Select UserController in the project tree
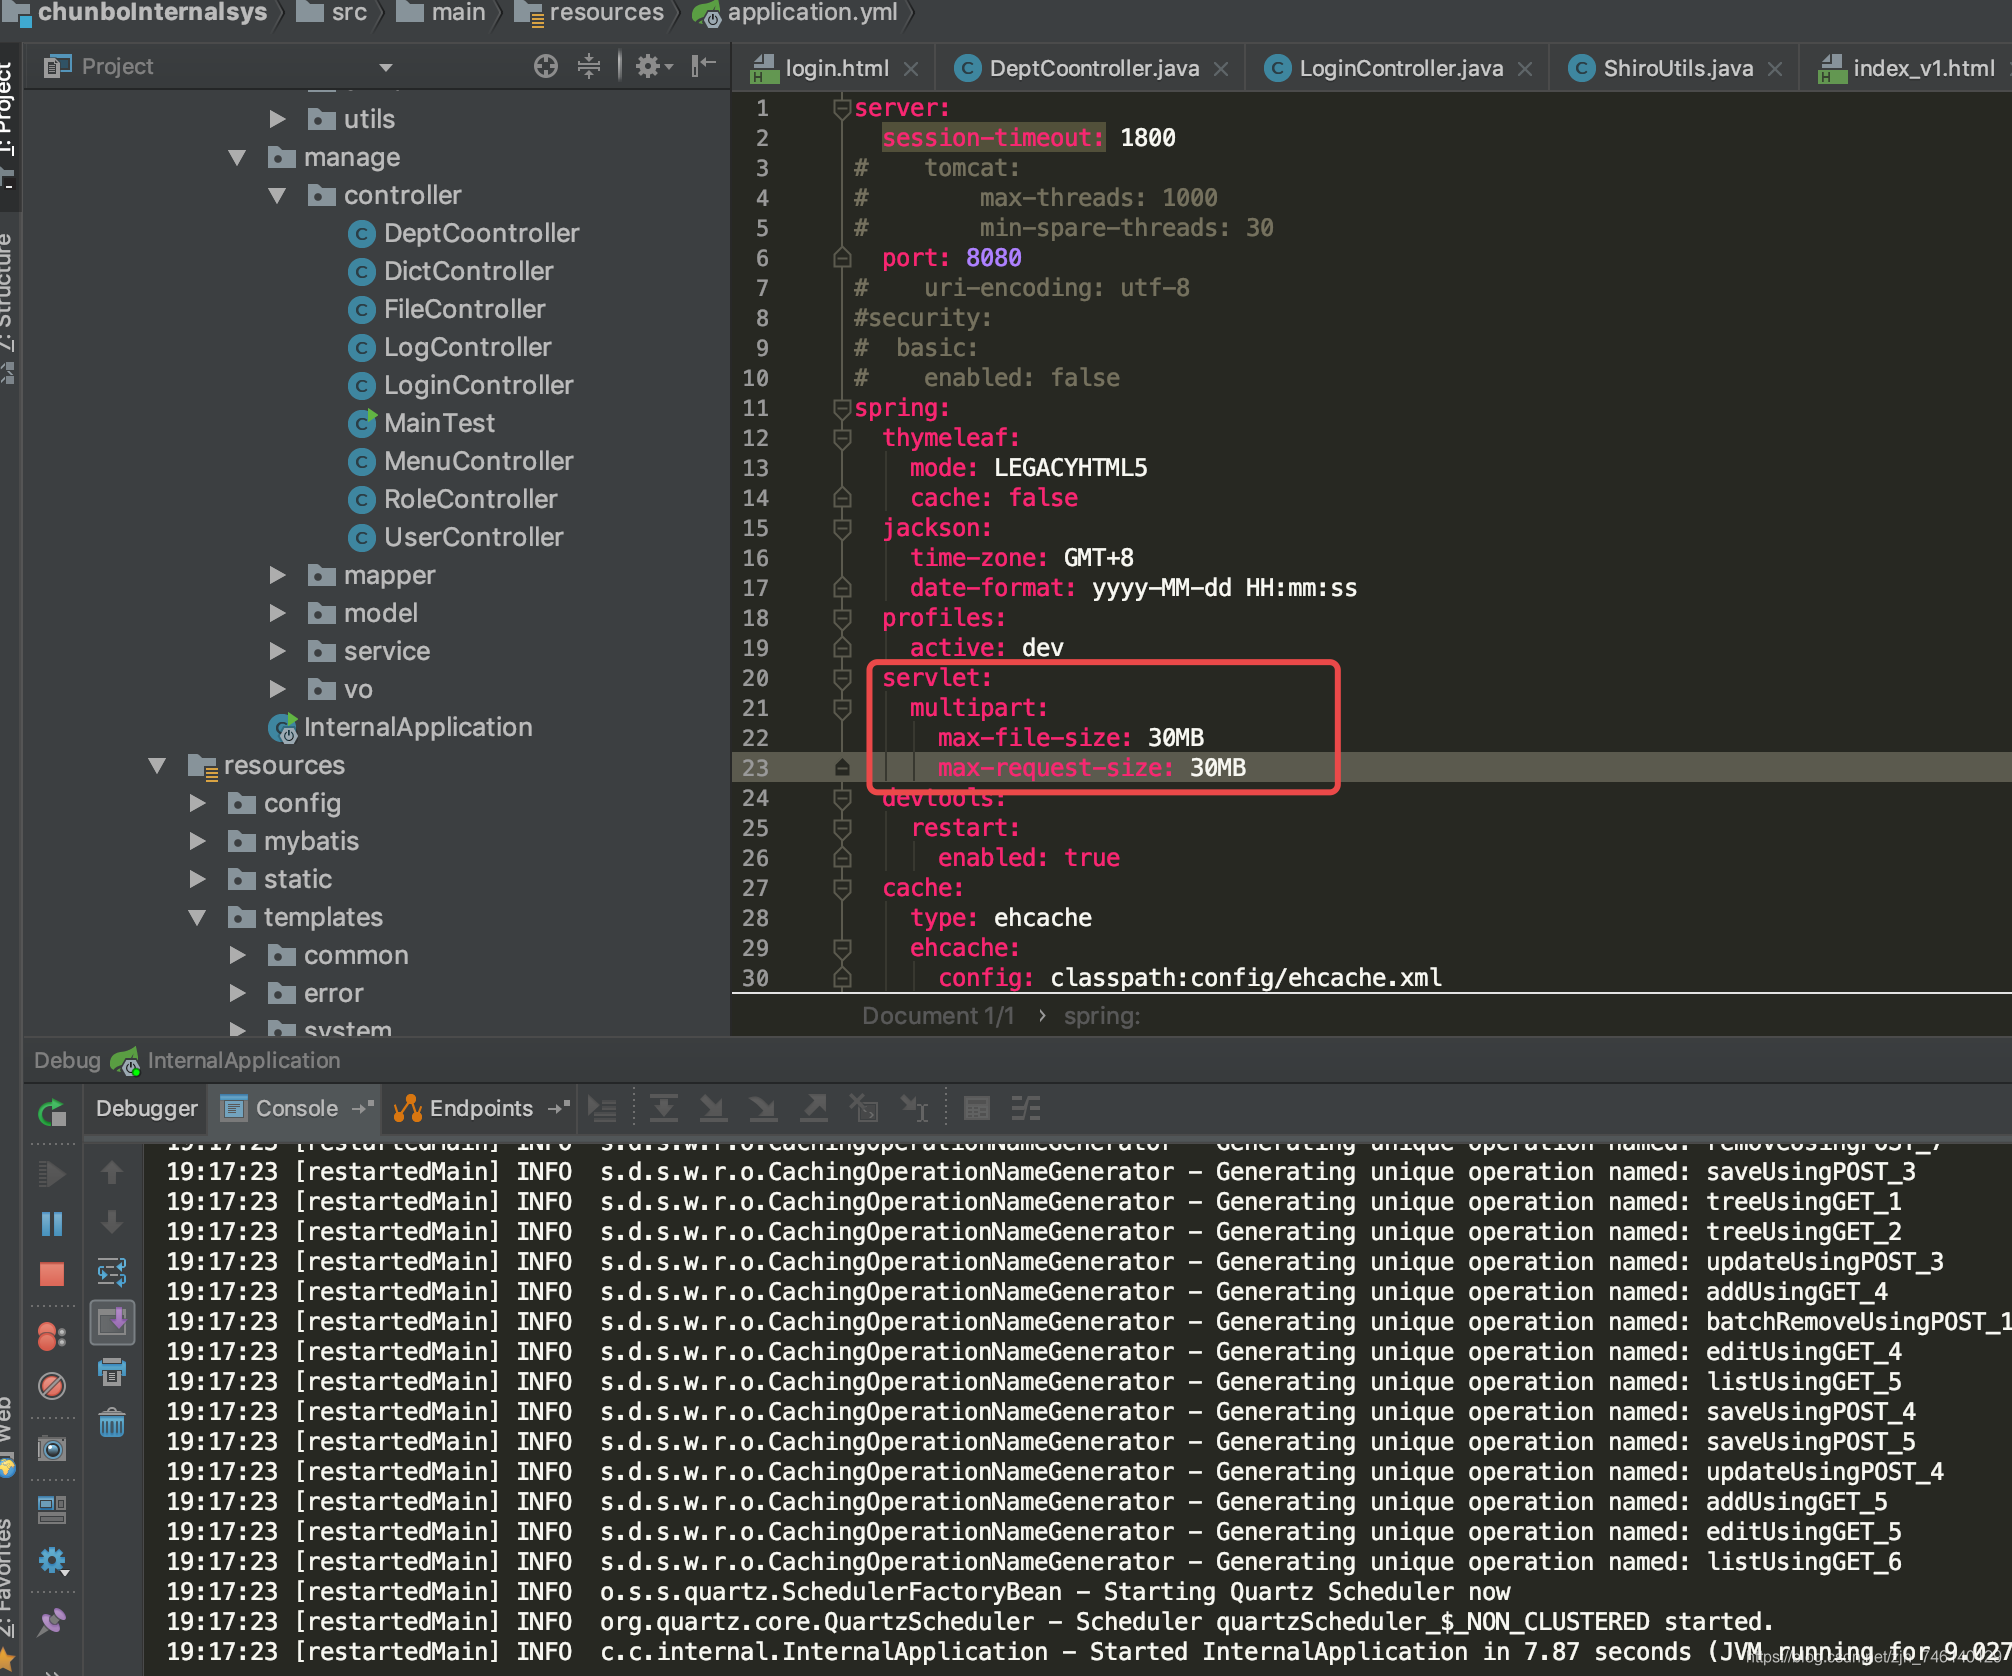This screenshot has height=1676, width=2012. coord(470,537)
